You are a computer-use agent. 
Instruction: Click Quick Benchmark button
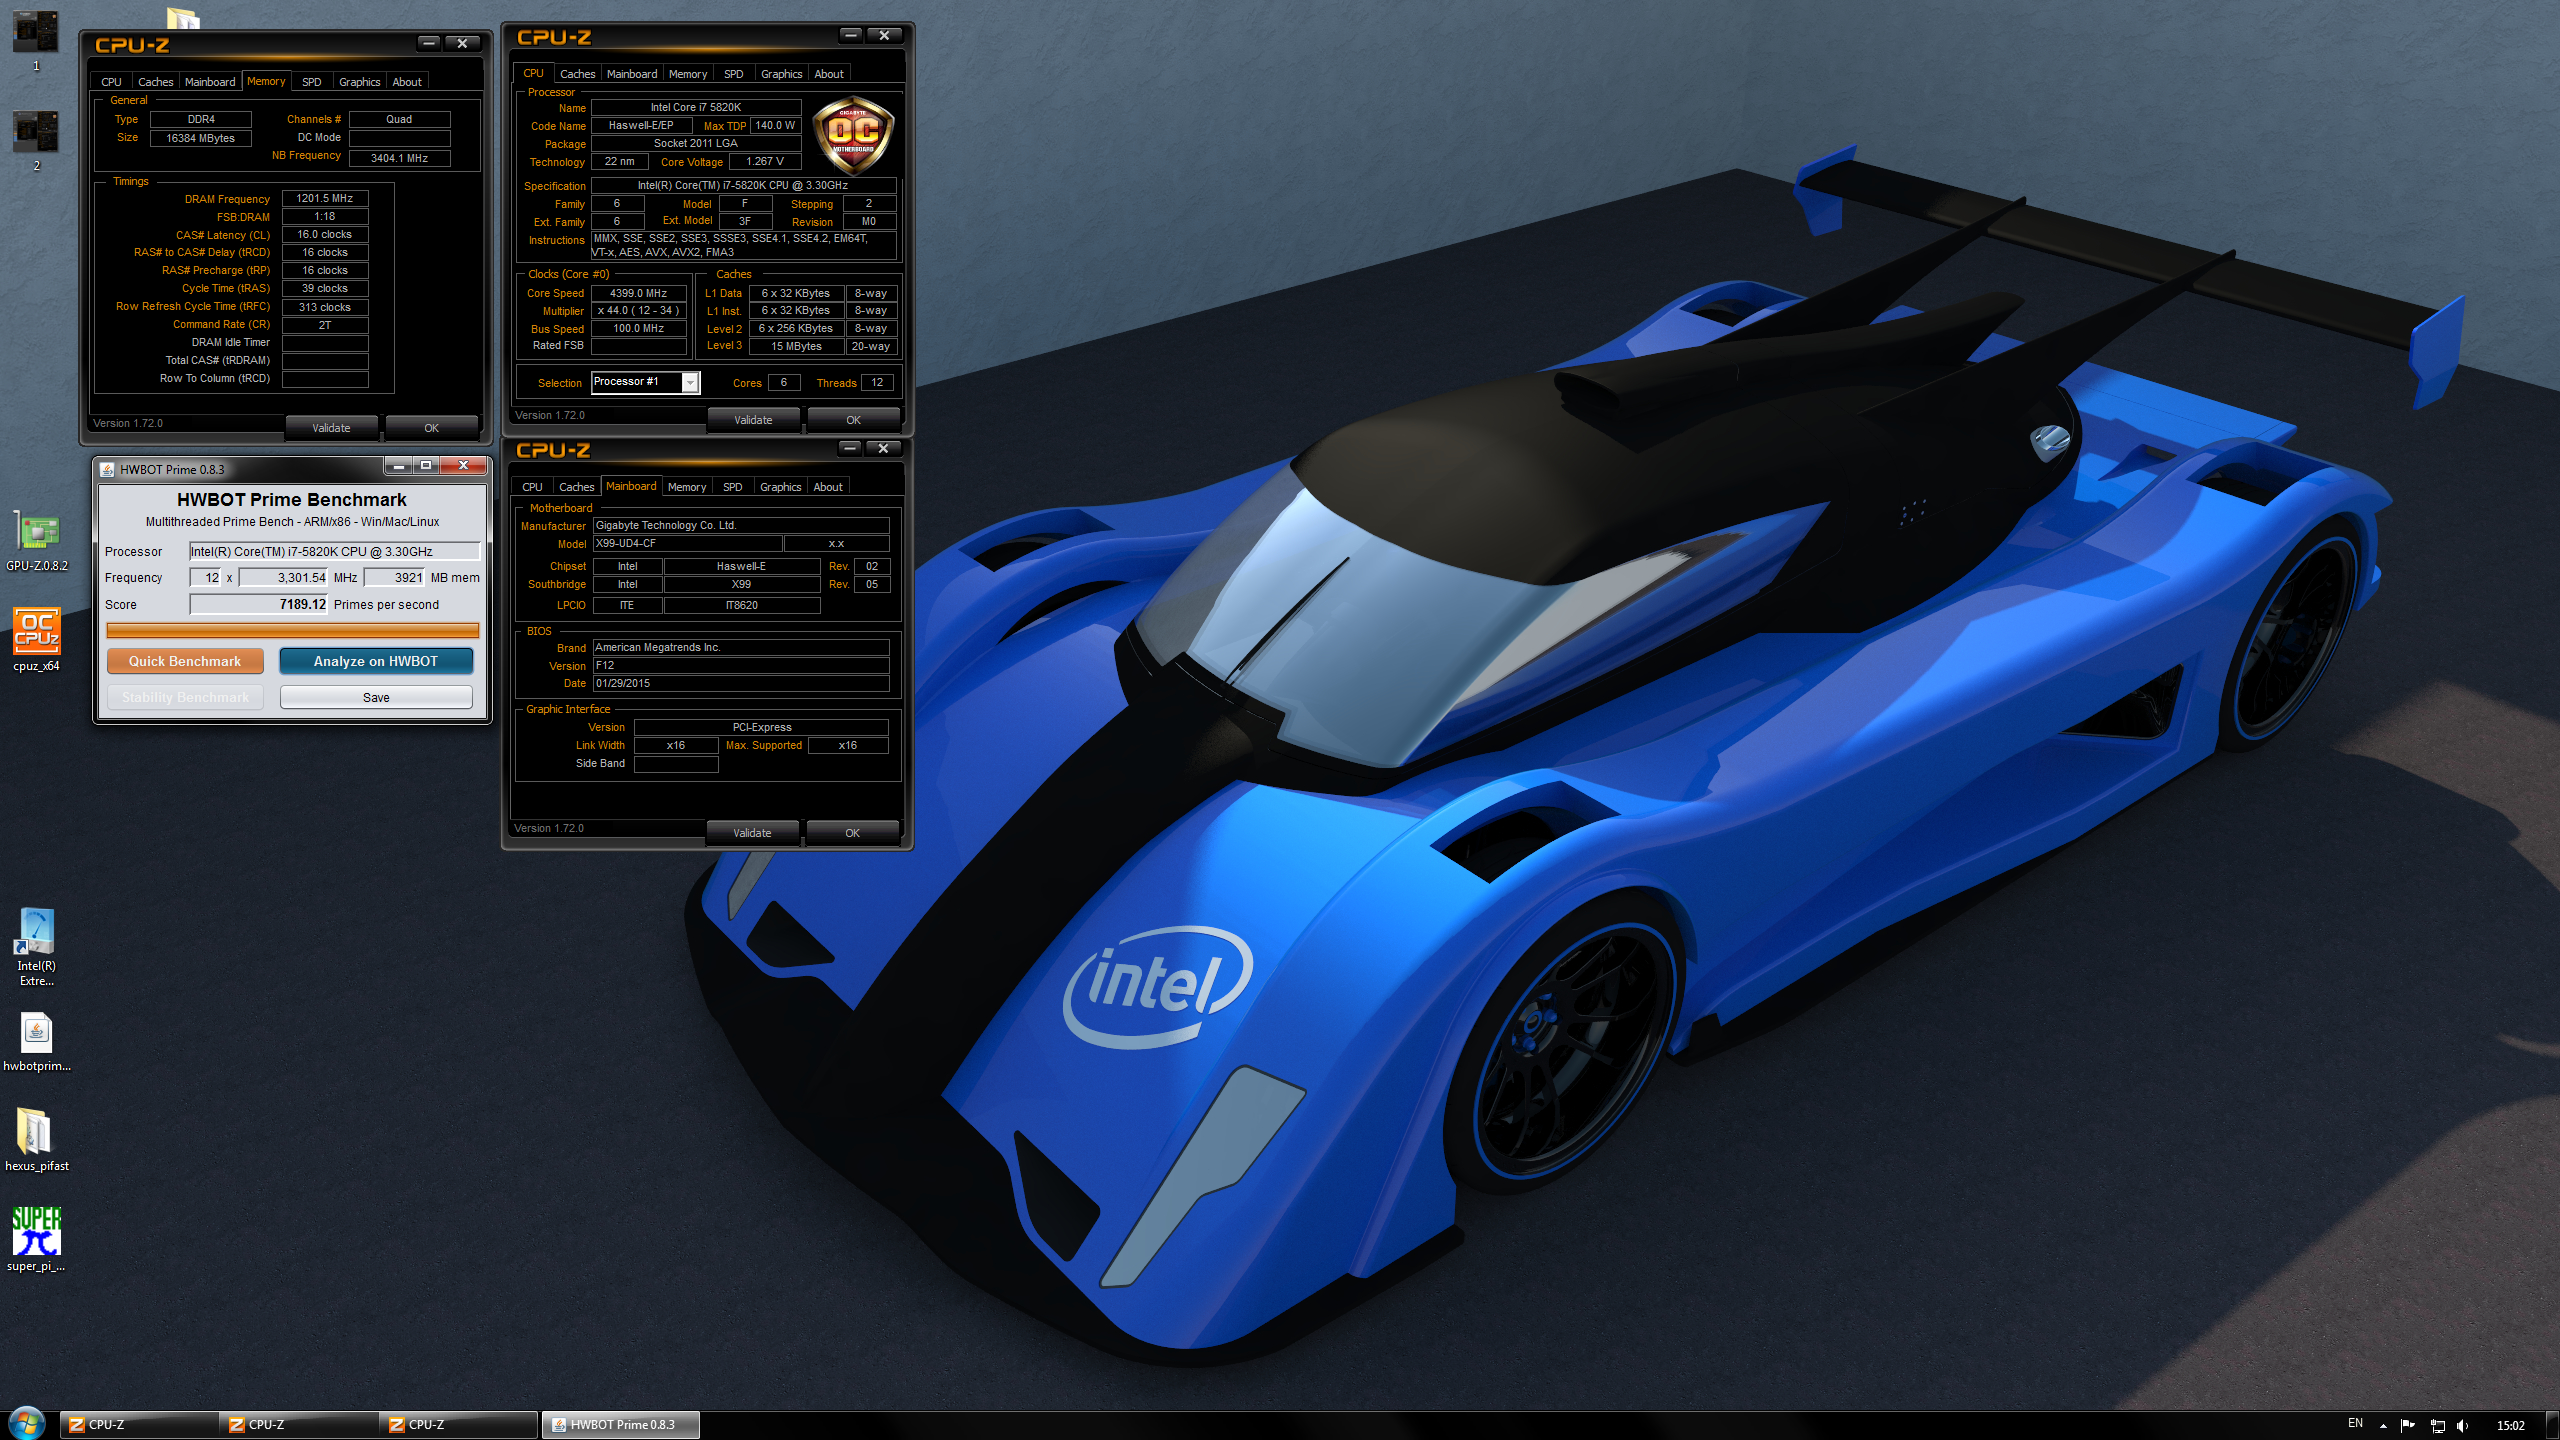click(x=185, y=661)
